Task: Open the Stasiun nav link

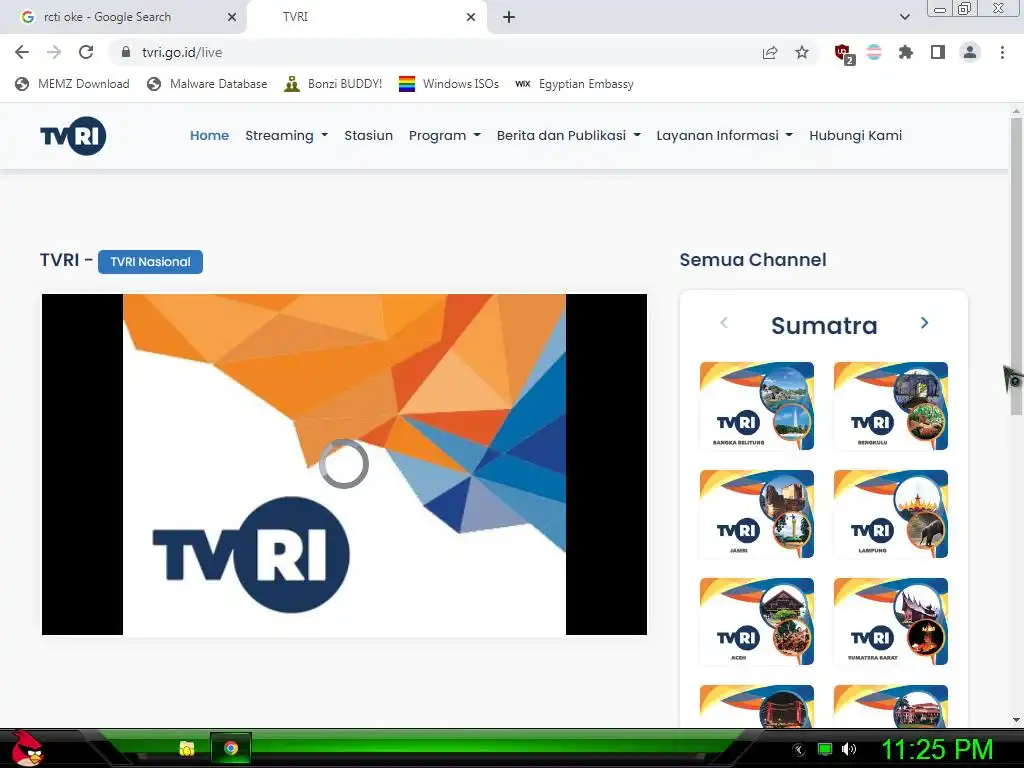Action: (368, 135)
